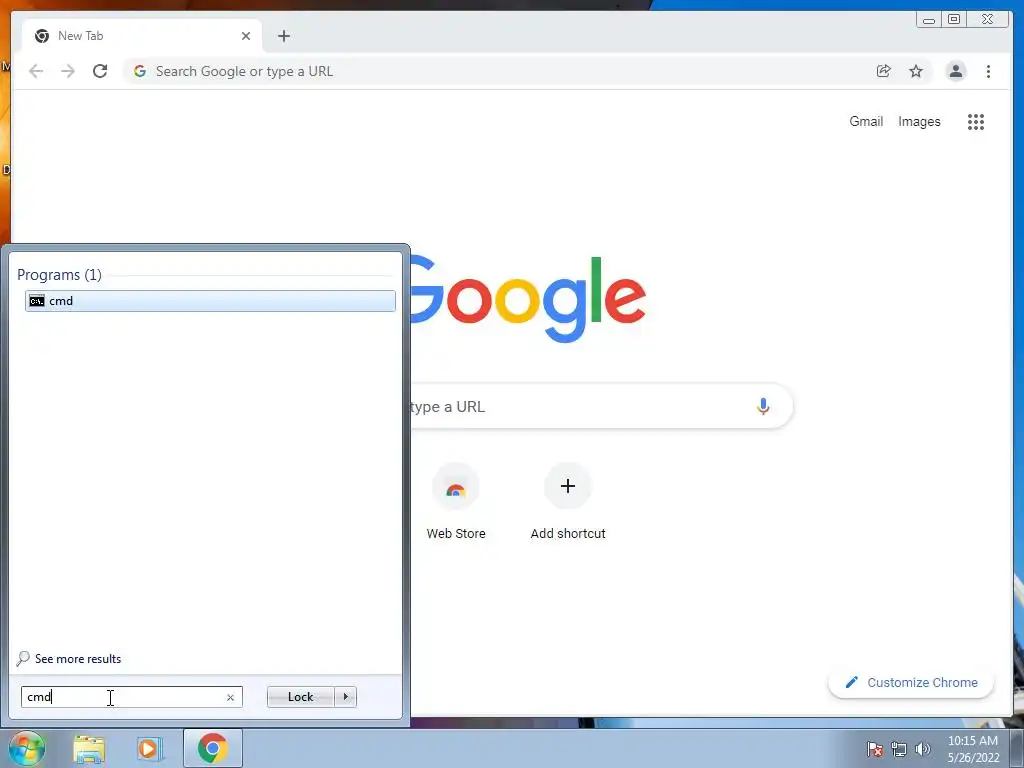Click the volume speaker tray icon

(923, 749)
